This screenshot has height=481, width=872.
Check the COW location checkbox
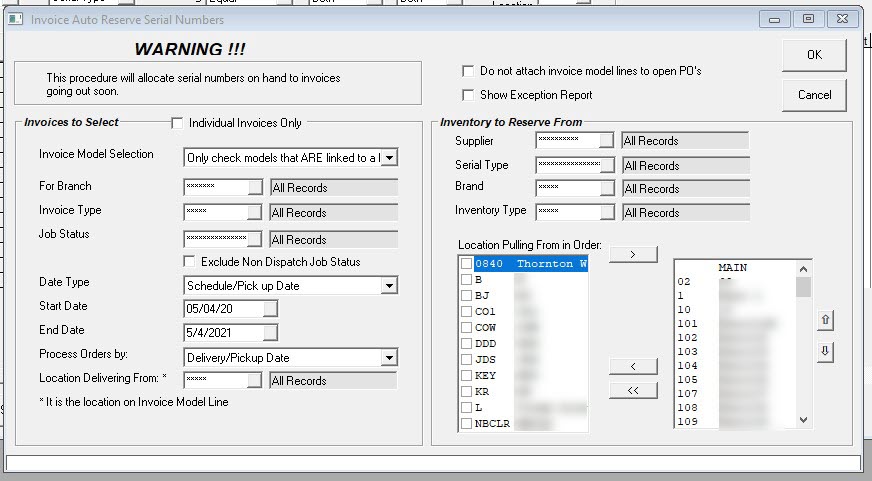(467, 328)
